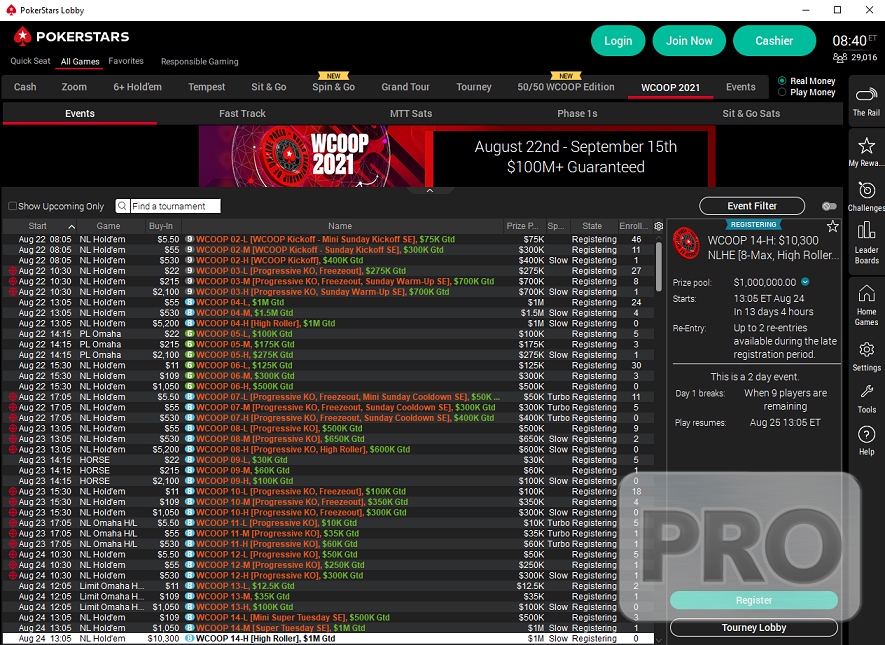
Task: Select the Play Money radio option
Action: [782, 92]
